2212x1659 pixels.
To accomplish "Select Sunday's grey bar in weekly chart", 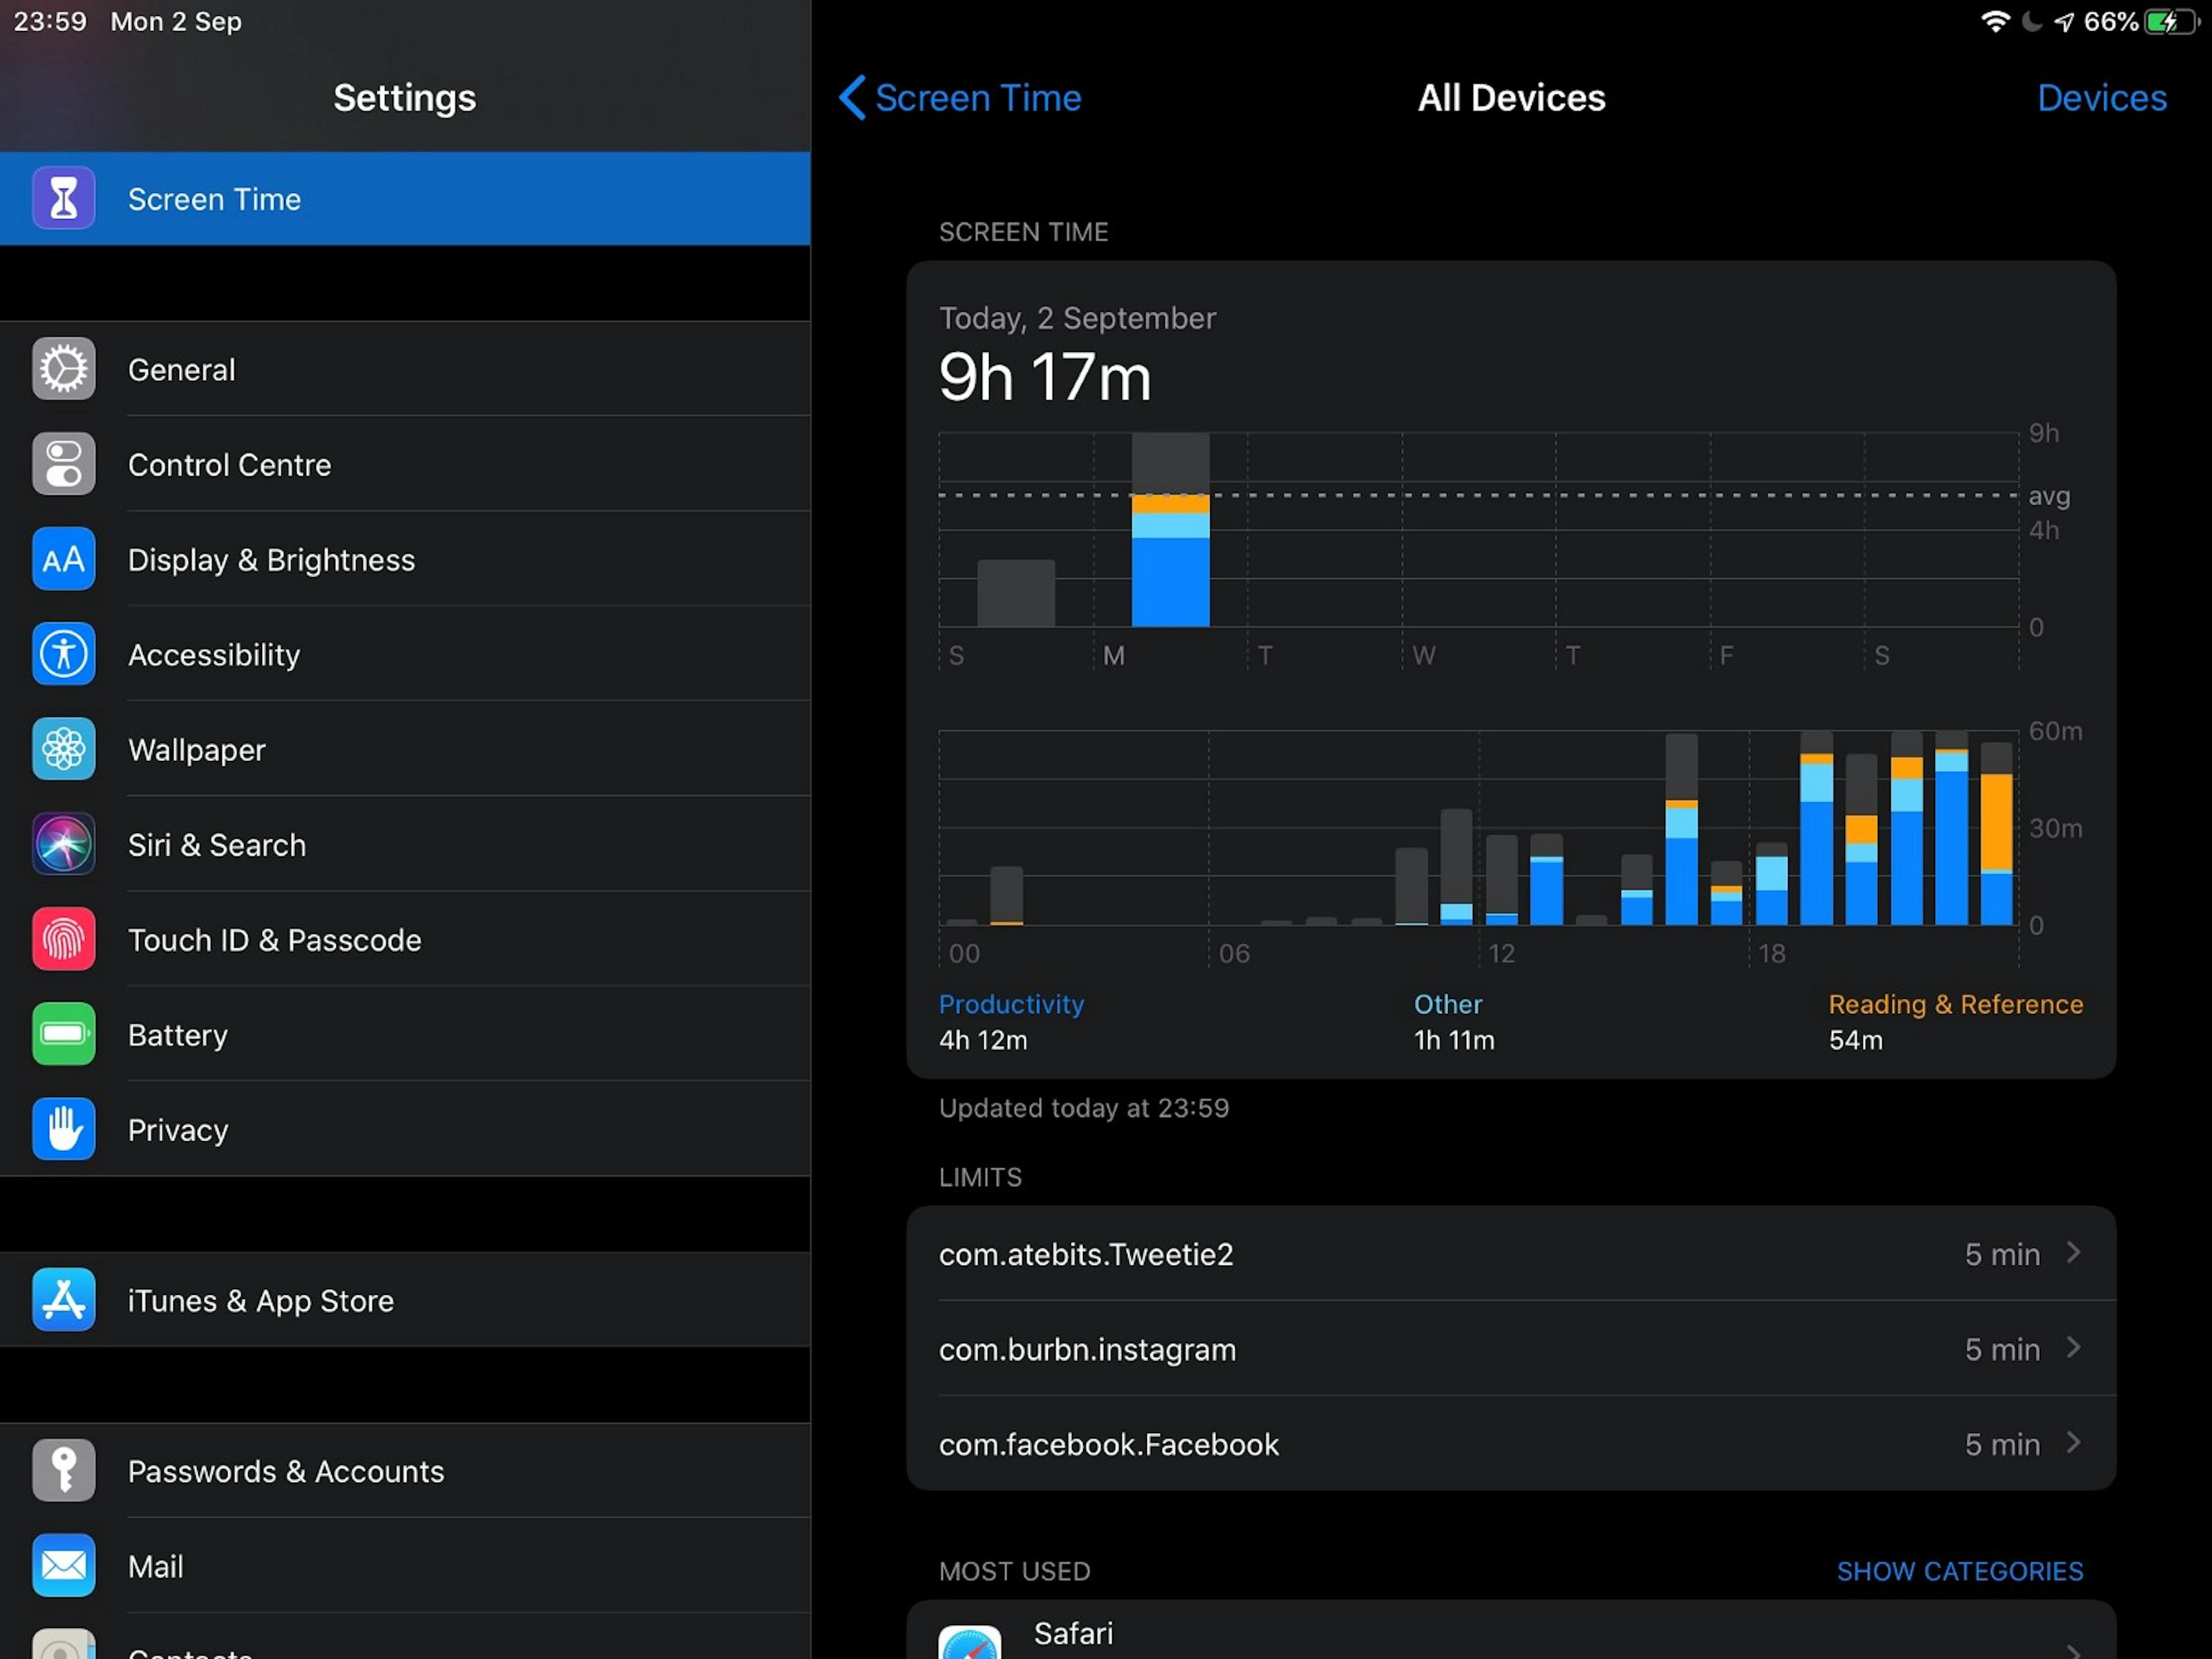I will tap(1016, 593).
